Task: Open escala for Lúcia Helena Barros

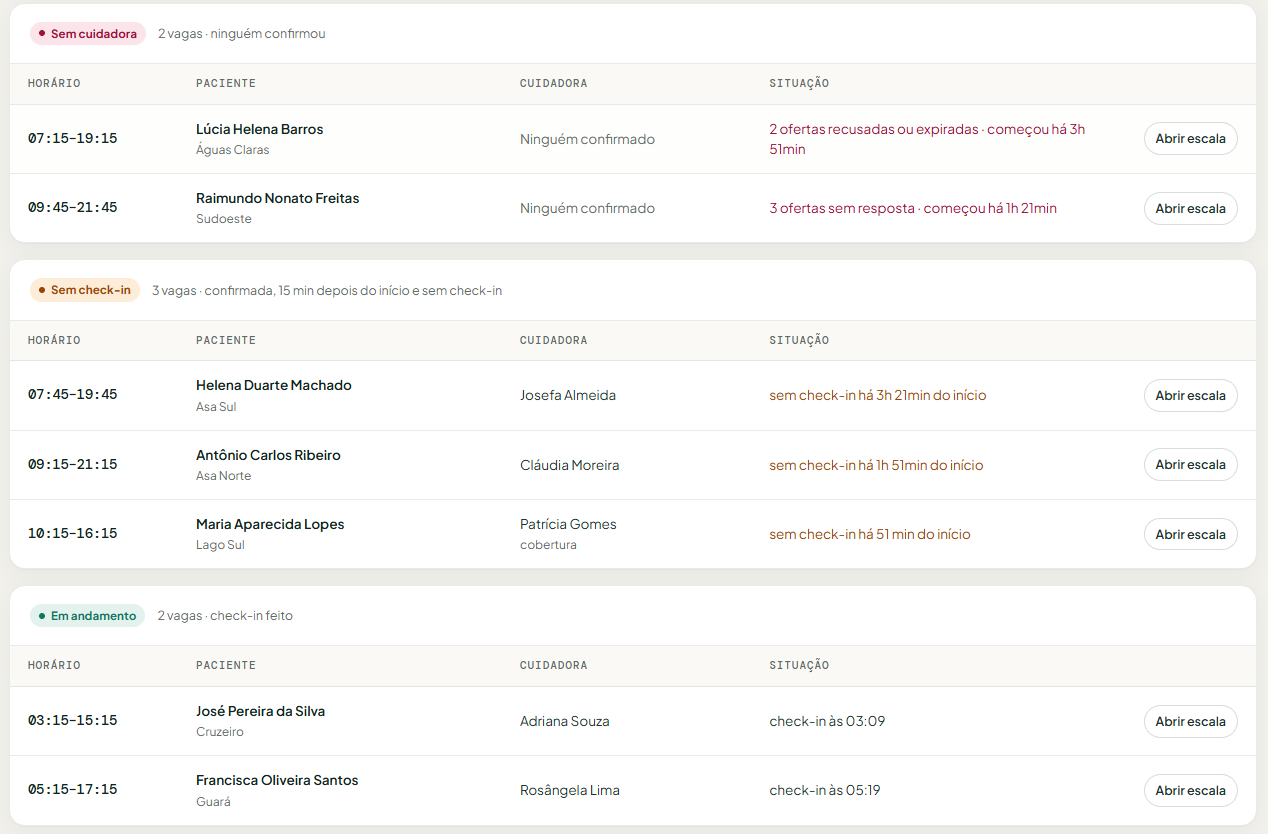Action: [1190, 139]
